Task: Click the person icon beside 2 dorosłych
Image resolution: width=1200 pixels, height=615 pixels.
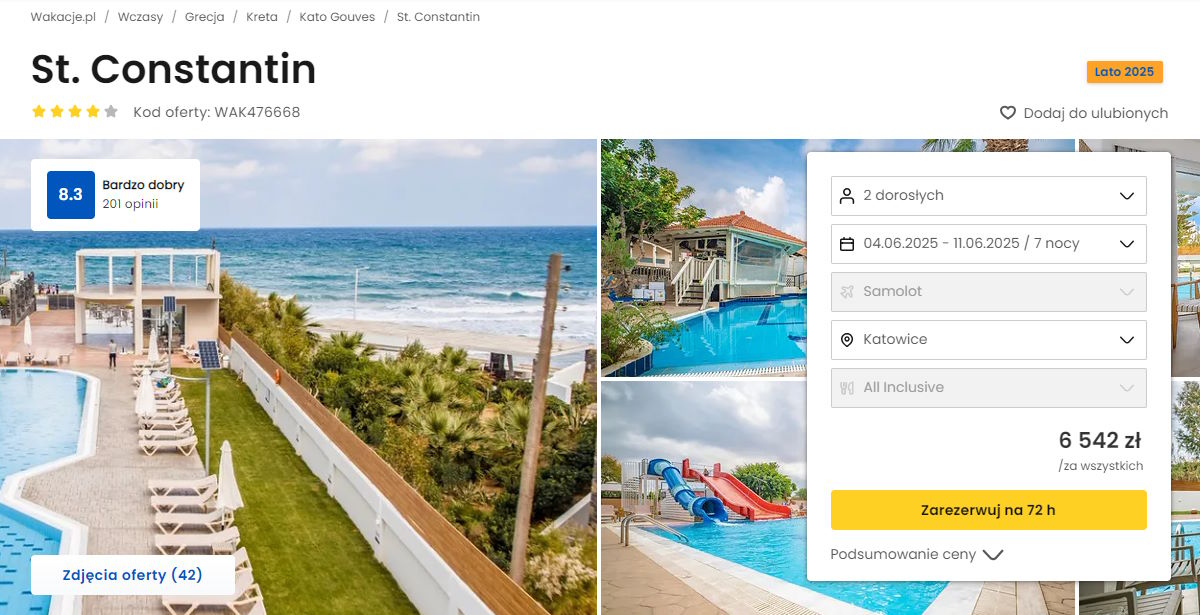Action: click(847, 196)
